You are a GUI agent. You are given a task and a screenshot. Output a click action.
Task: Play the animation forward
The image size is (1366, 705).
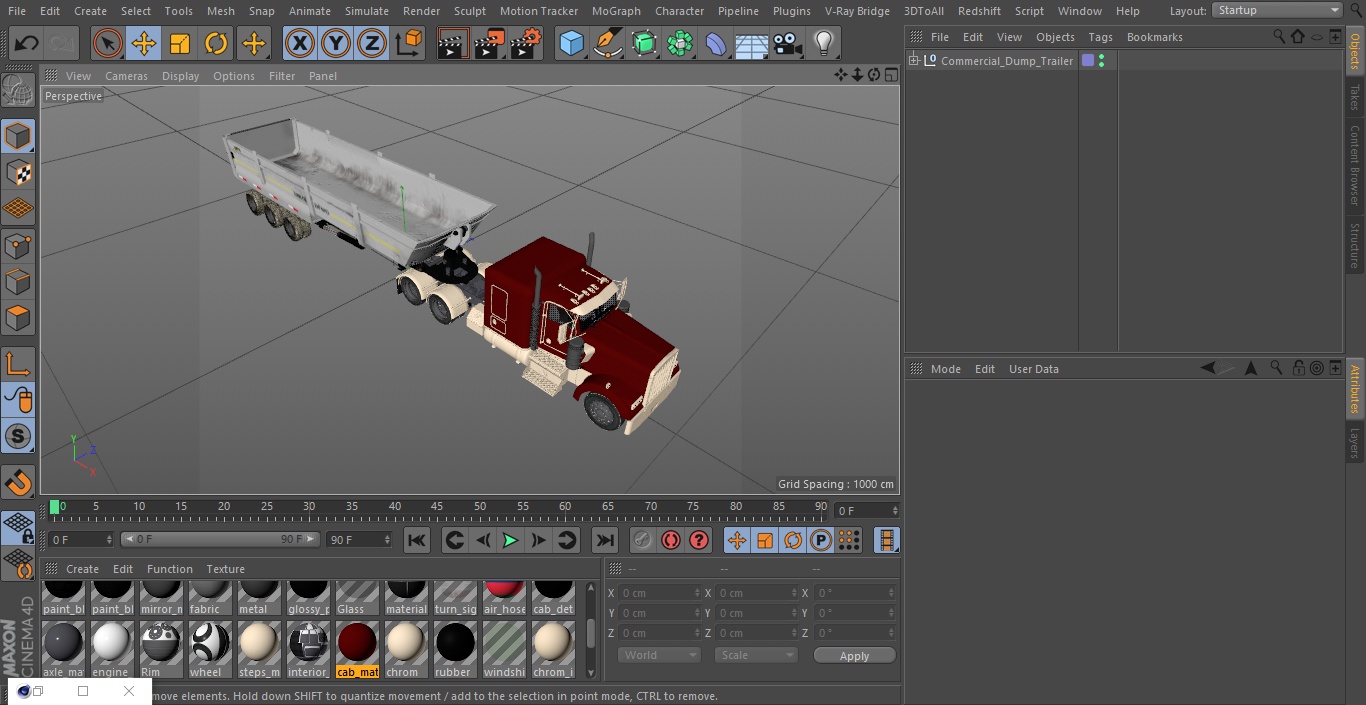(510, 540)
